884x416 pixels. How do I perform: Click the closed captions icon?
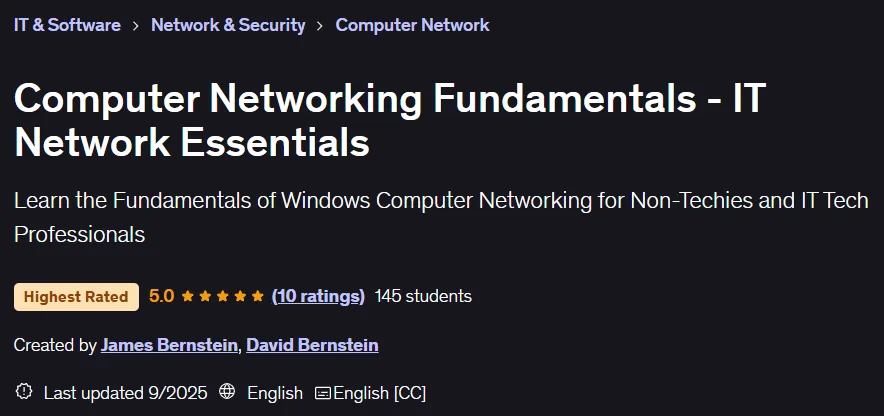(x=322, y=393)
